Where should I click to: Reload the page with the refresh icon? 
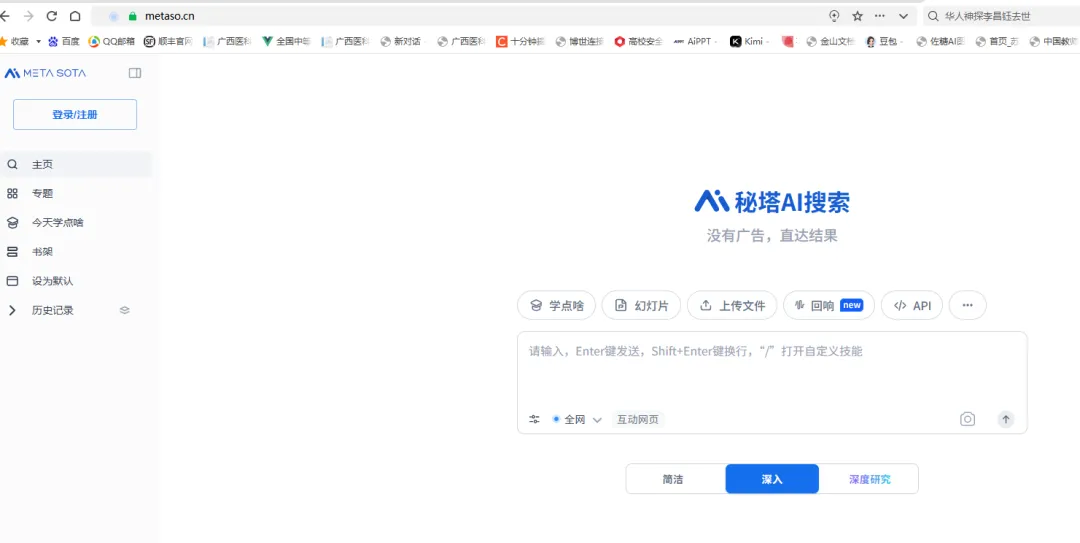pos(52,16)
